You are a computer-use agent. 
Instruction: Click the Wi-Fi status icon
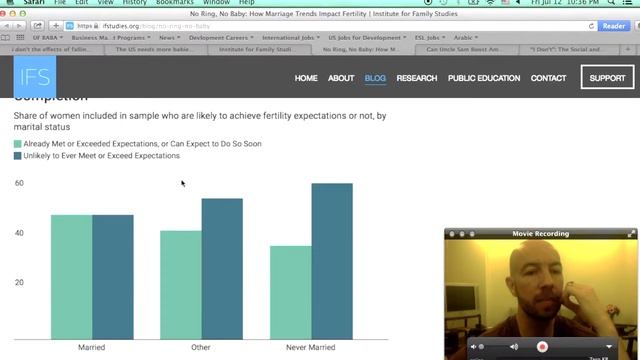click(x=490, y=2)
